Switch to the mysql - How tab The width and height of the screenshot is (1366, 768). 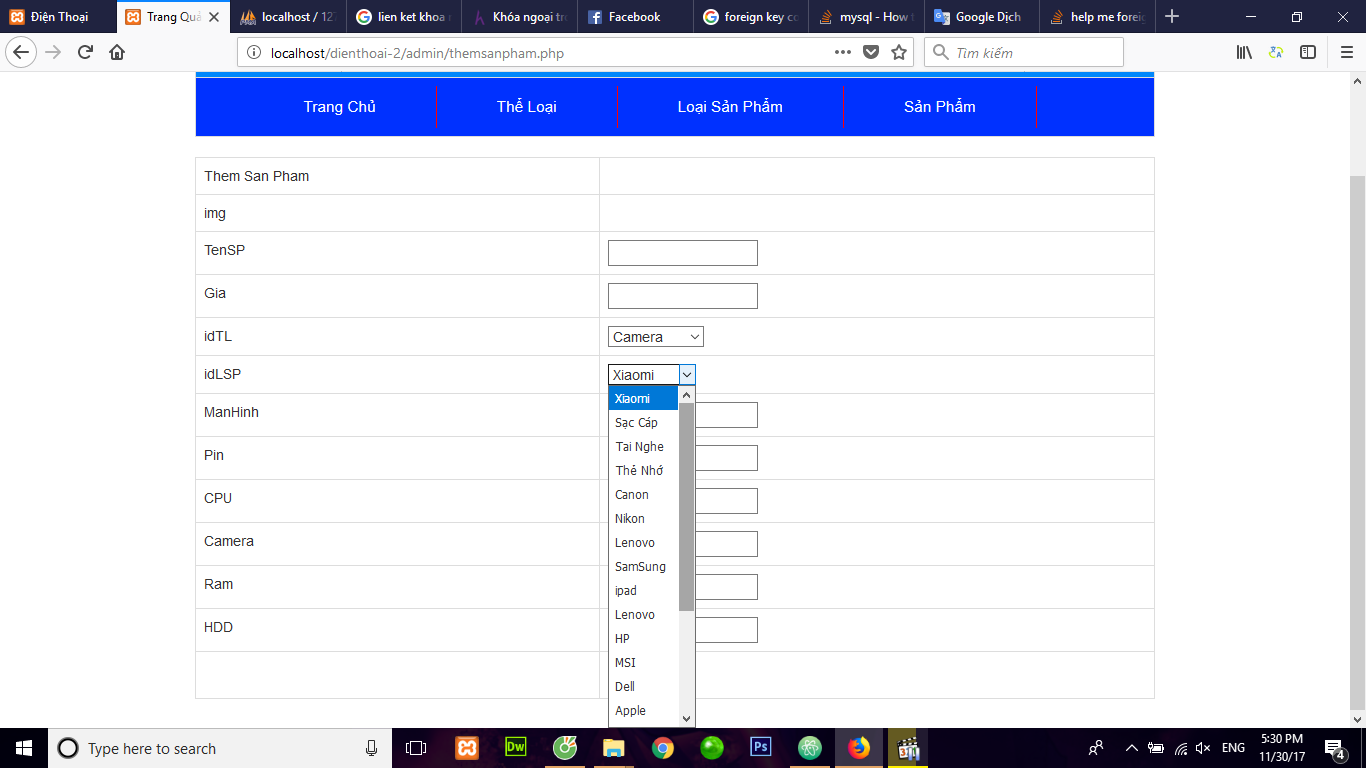tap(866, 17)
